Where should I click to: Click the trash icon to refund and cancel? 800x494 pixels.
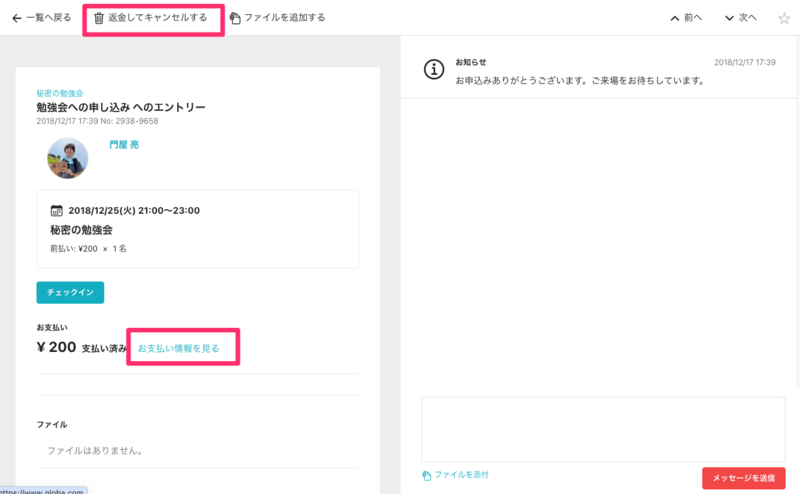pyautogui.click(x=98, y=18)
